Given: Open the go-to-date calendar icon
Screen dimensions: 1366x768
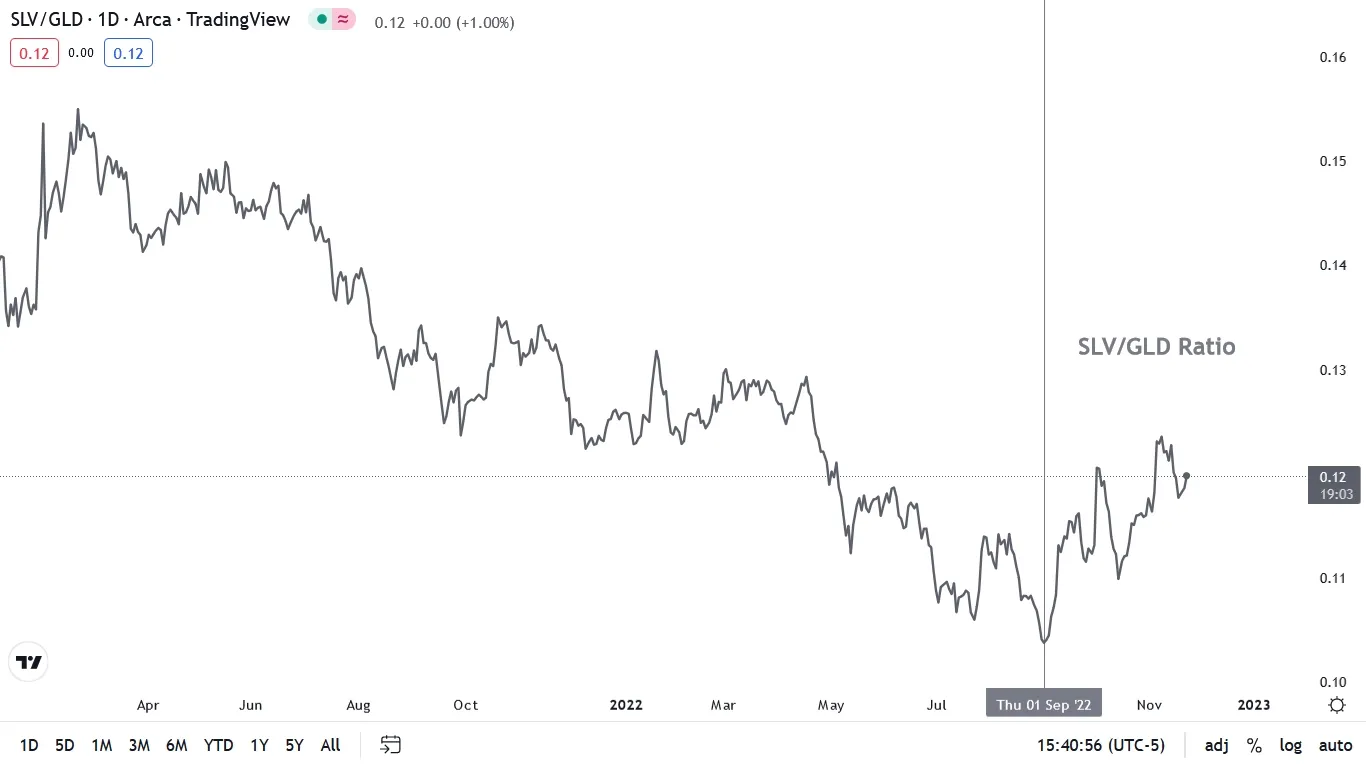Looking at the screenshot, I should [x=391, y=745].
